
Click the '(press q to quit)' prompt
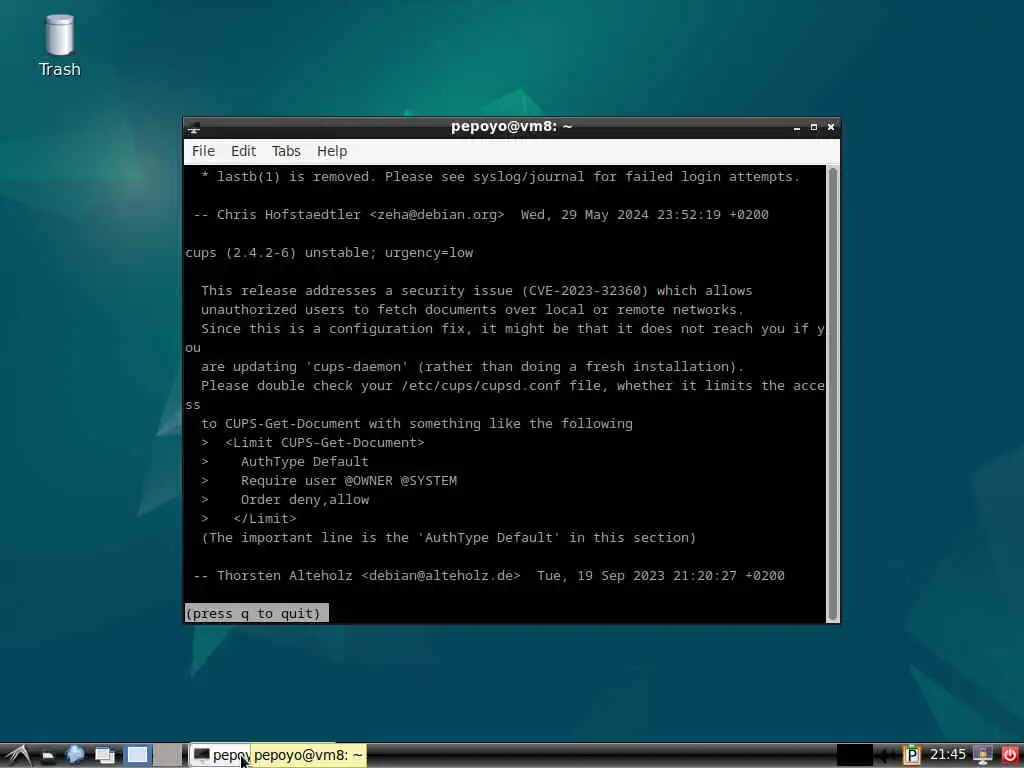pos(256,613)
